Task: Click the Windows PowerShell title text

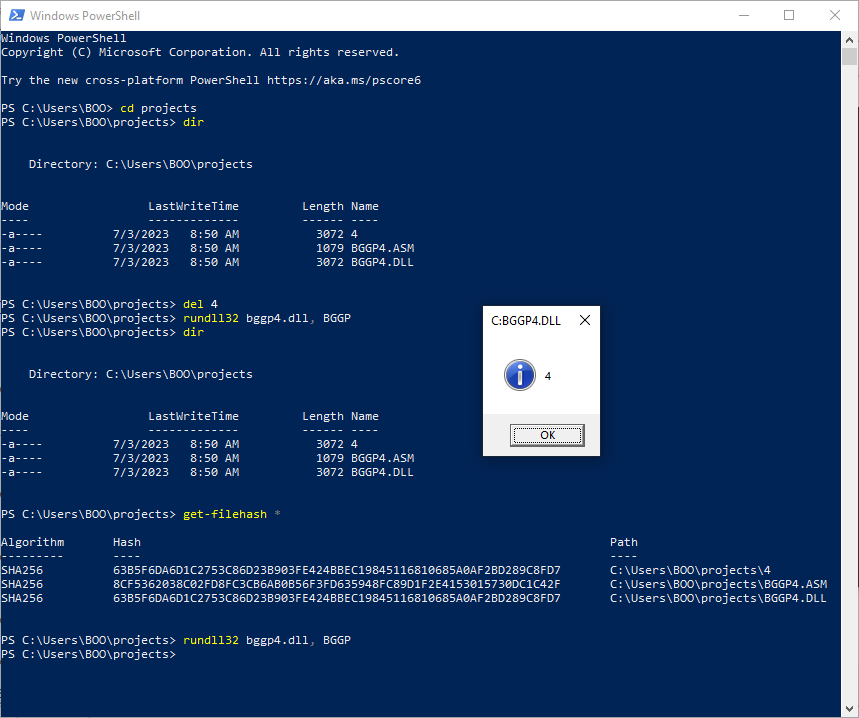Action: point(83,16)
